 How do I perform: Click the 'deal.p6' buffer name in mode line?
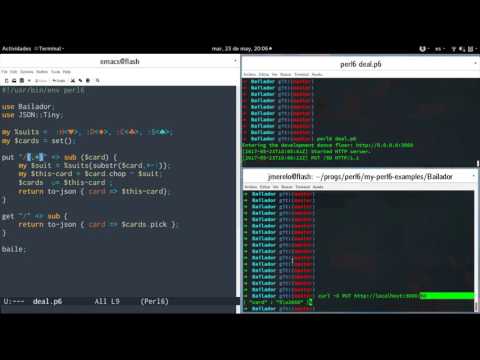pyautogui.click(x=47, y=301)
